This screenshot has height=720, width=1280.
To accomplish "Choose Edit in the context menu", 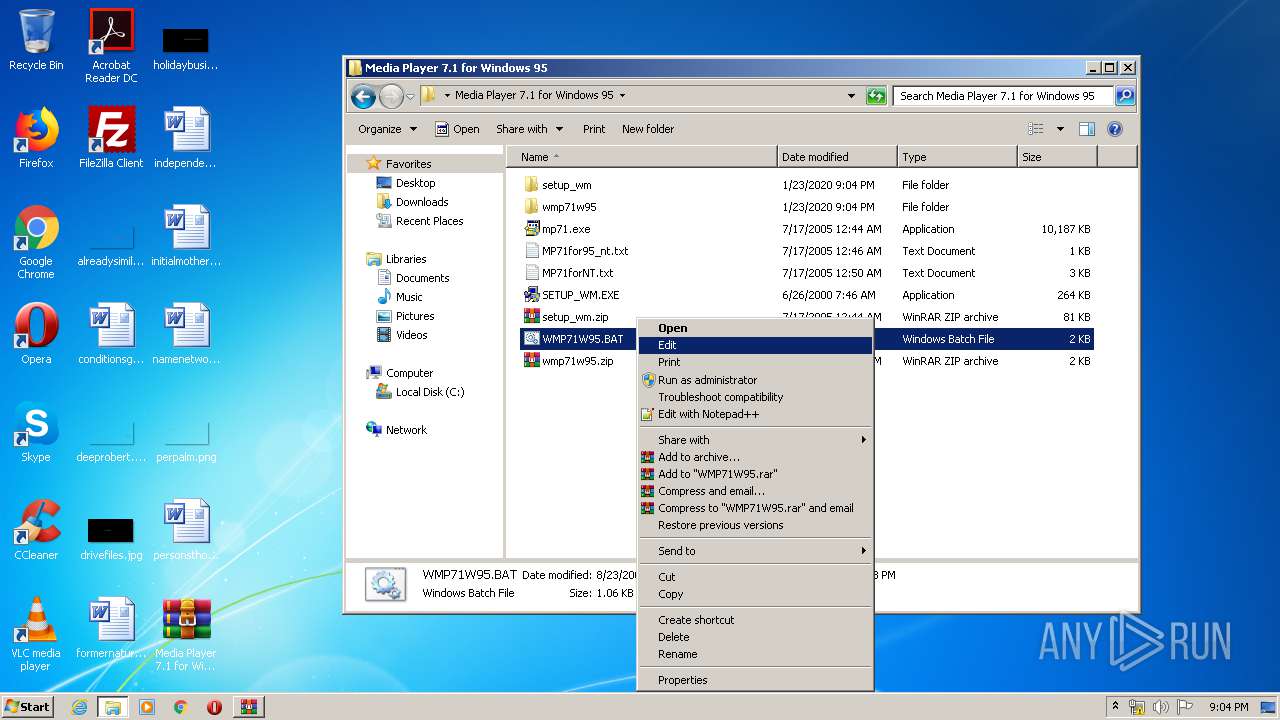I will pos(756,345).
